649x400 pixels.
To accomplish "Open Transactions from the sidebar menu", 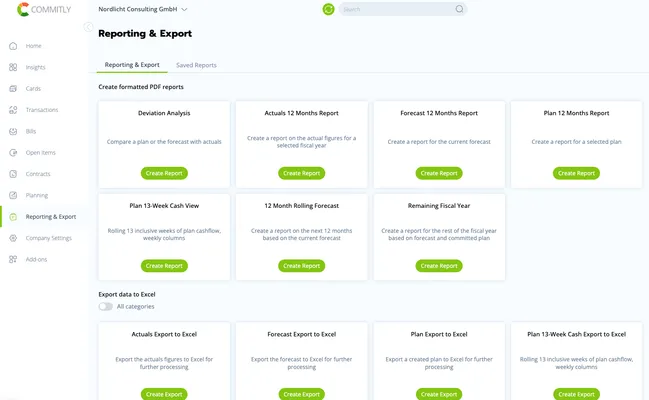I will click(x=42, y=110).
